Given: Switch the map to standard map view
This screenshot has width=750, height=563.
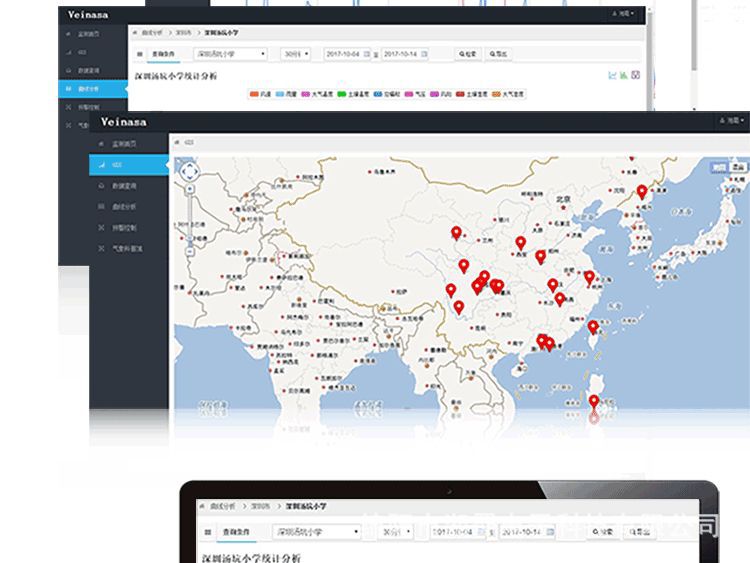Looking at the screenshot, I should (x=719, y=167).
